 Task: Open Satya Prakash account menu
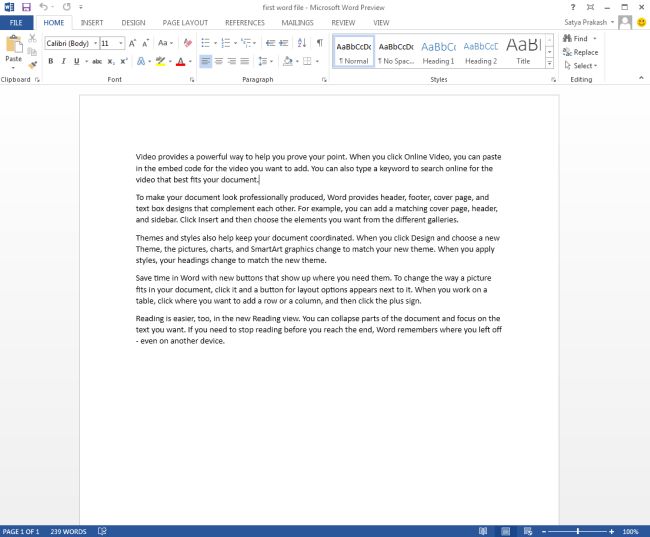(589, 22)
